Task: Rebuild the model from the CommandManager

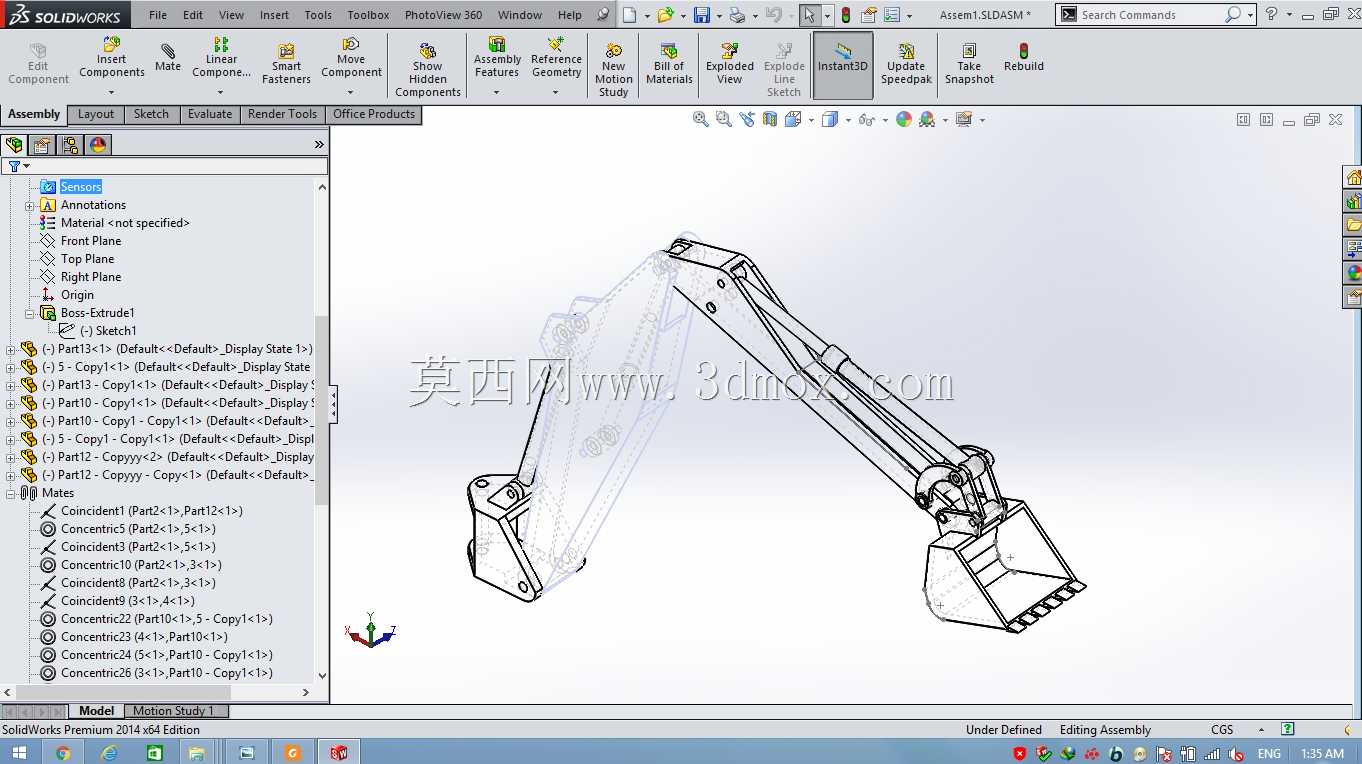Action: click(1024, 58)
